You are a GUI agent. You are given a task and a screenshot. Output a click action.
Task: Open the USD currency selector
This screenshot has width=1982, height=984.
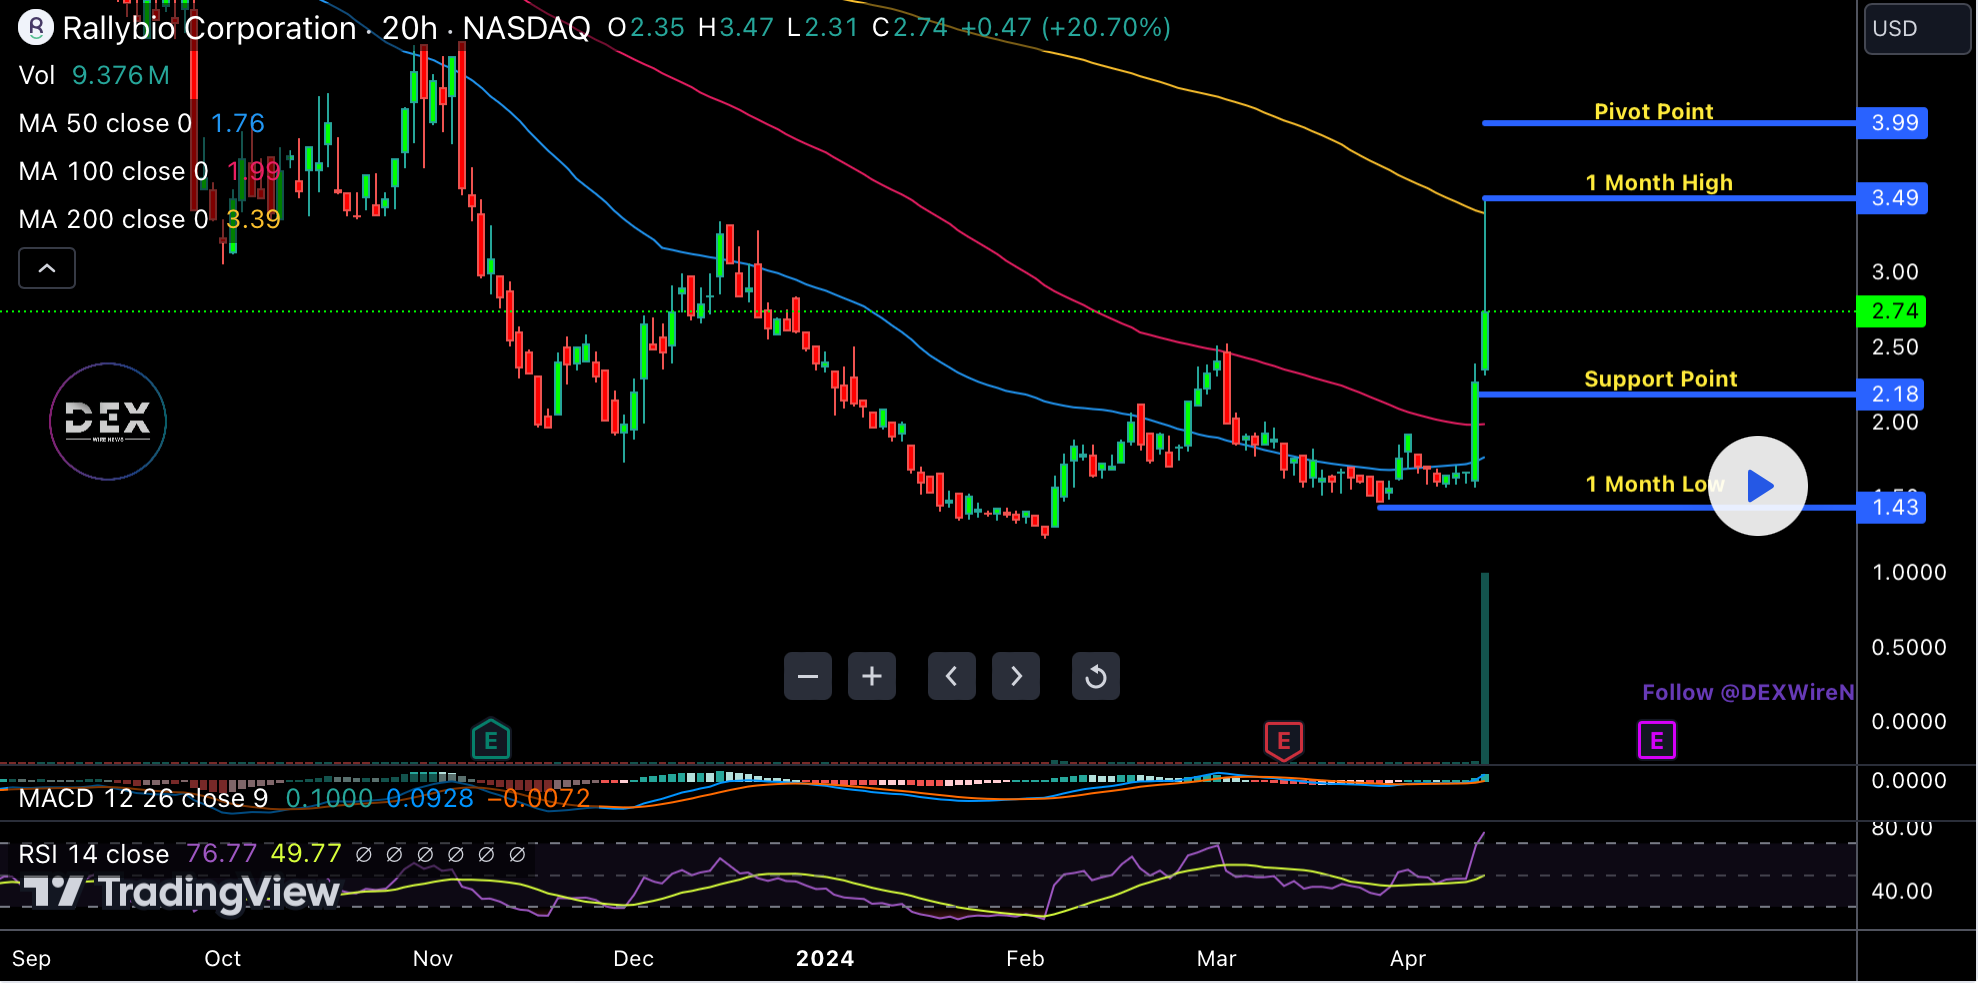[x=1918, y=29]
